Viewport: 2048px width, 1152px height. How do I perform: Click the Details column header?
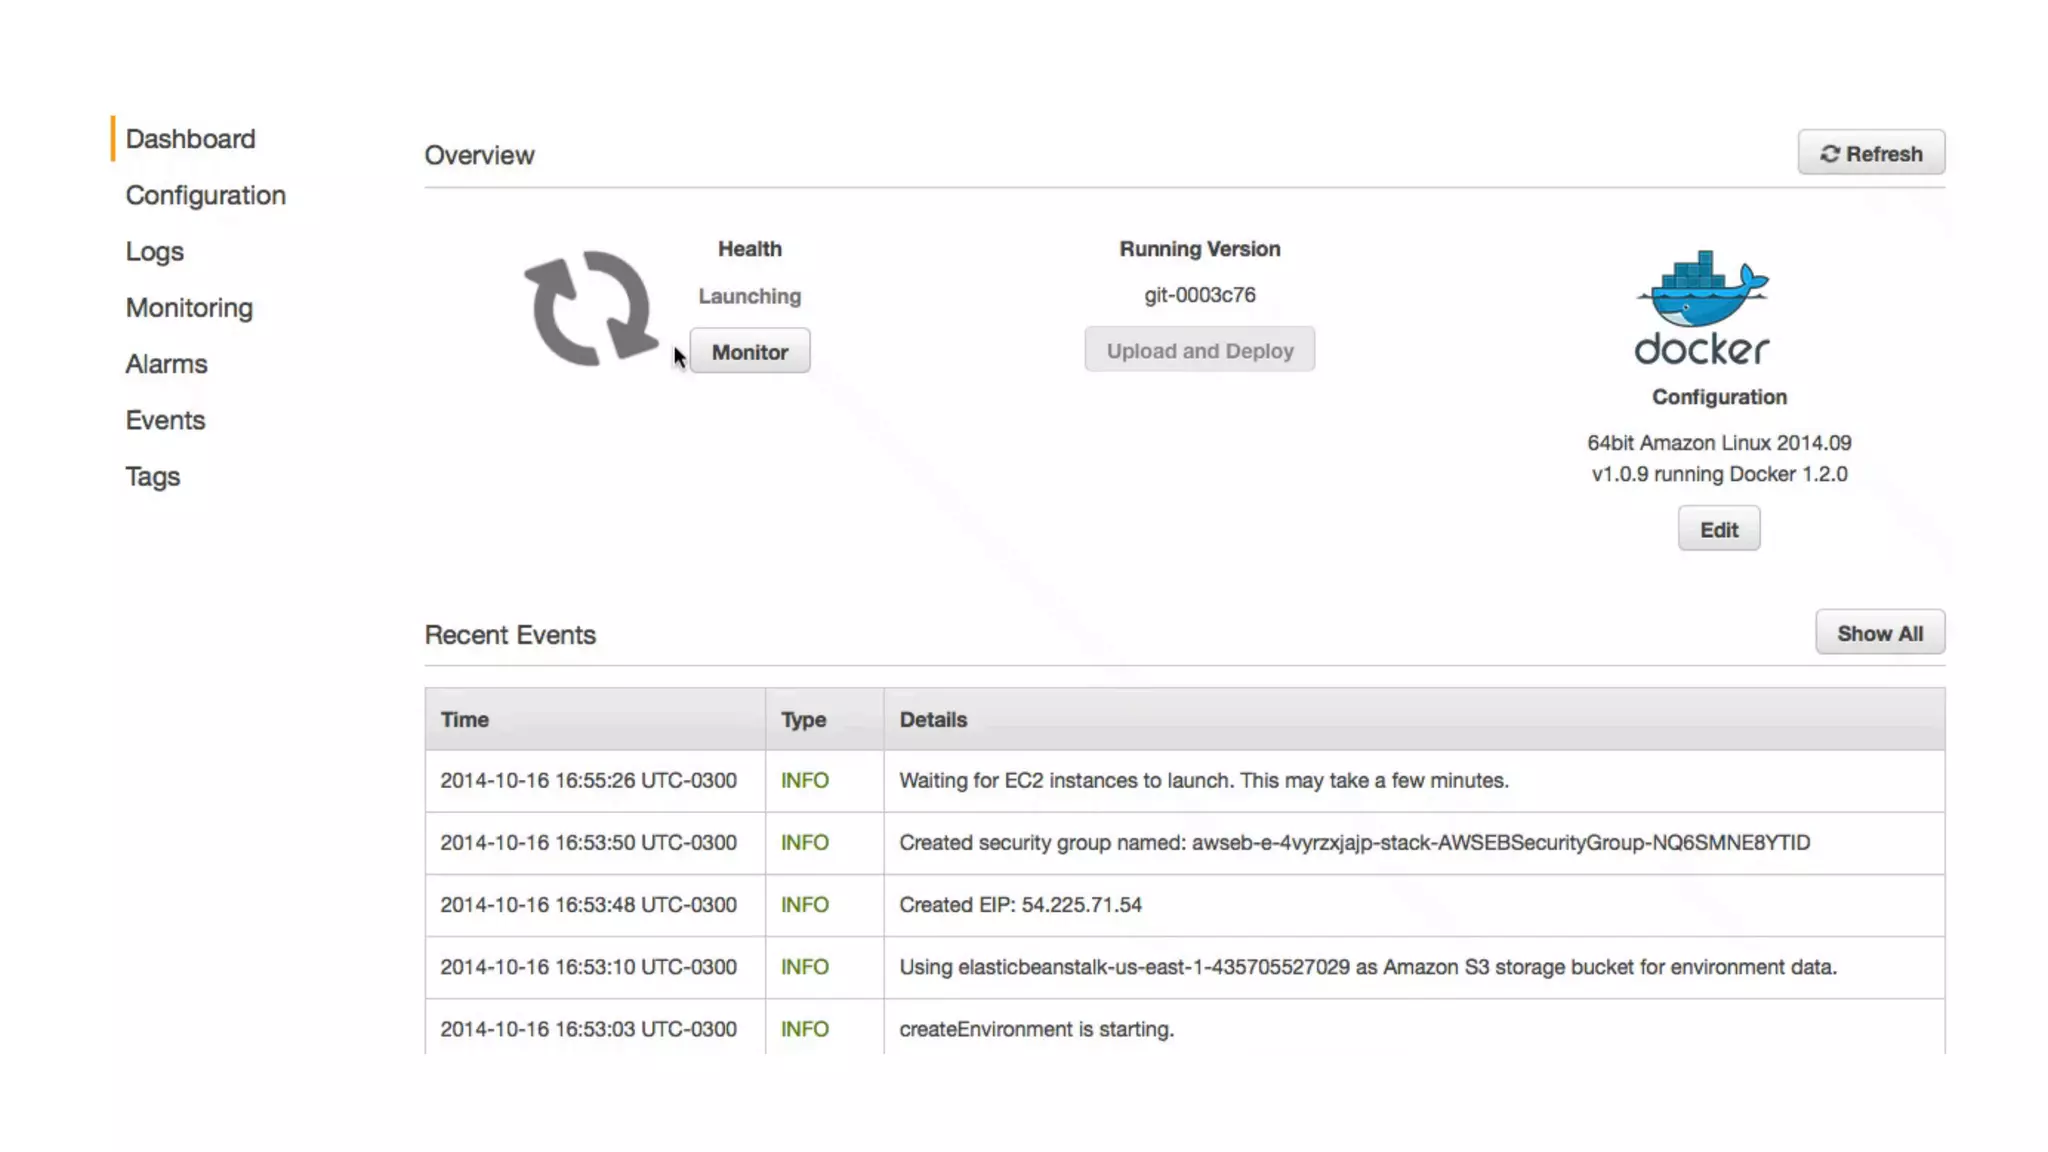(x=933, y=720)
